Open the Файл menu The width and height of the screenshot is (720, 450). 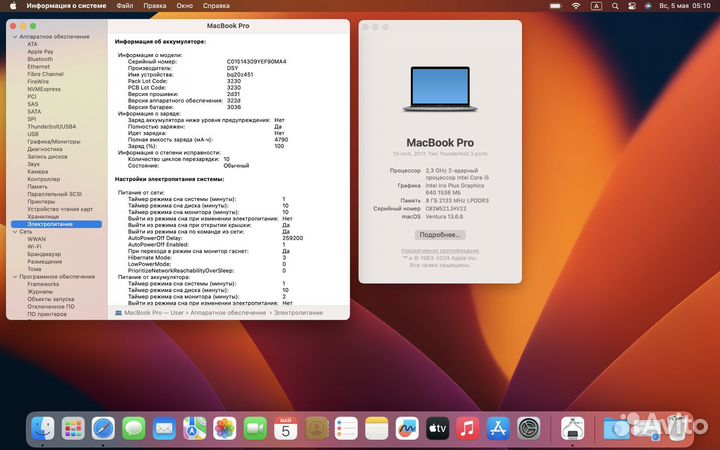(124, 6)
